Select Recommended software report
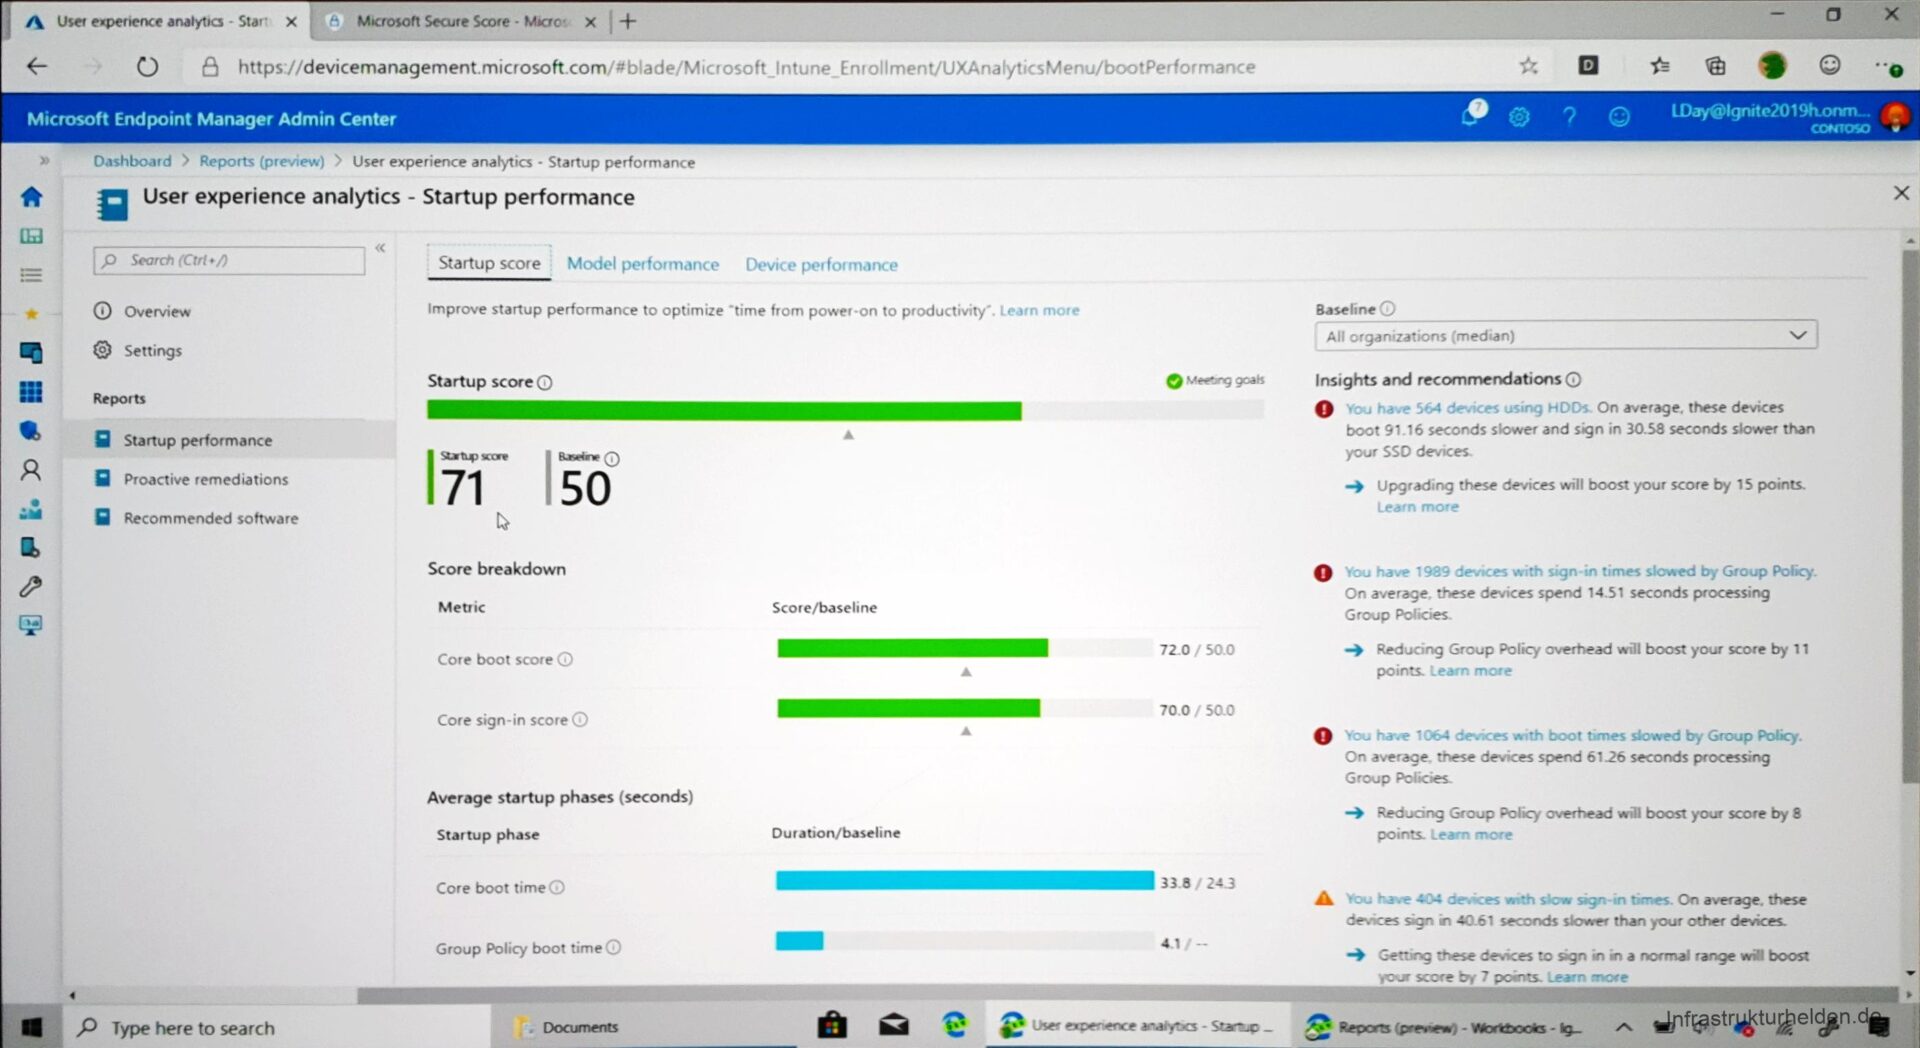This screenshot has height=1048, width=1920. (x=210, y=518)
